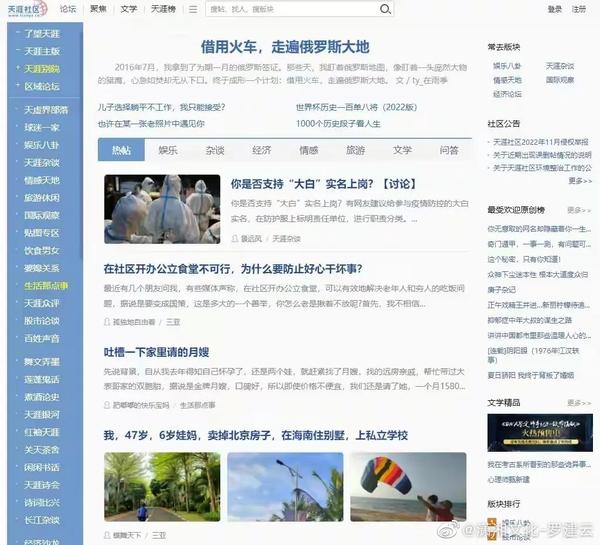Click the parachute beach thumbnail
Image resolution: width=600 pixels, height=545 pixels.
[x=408, y=487]
